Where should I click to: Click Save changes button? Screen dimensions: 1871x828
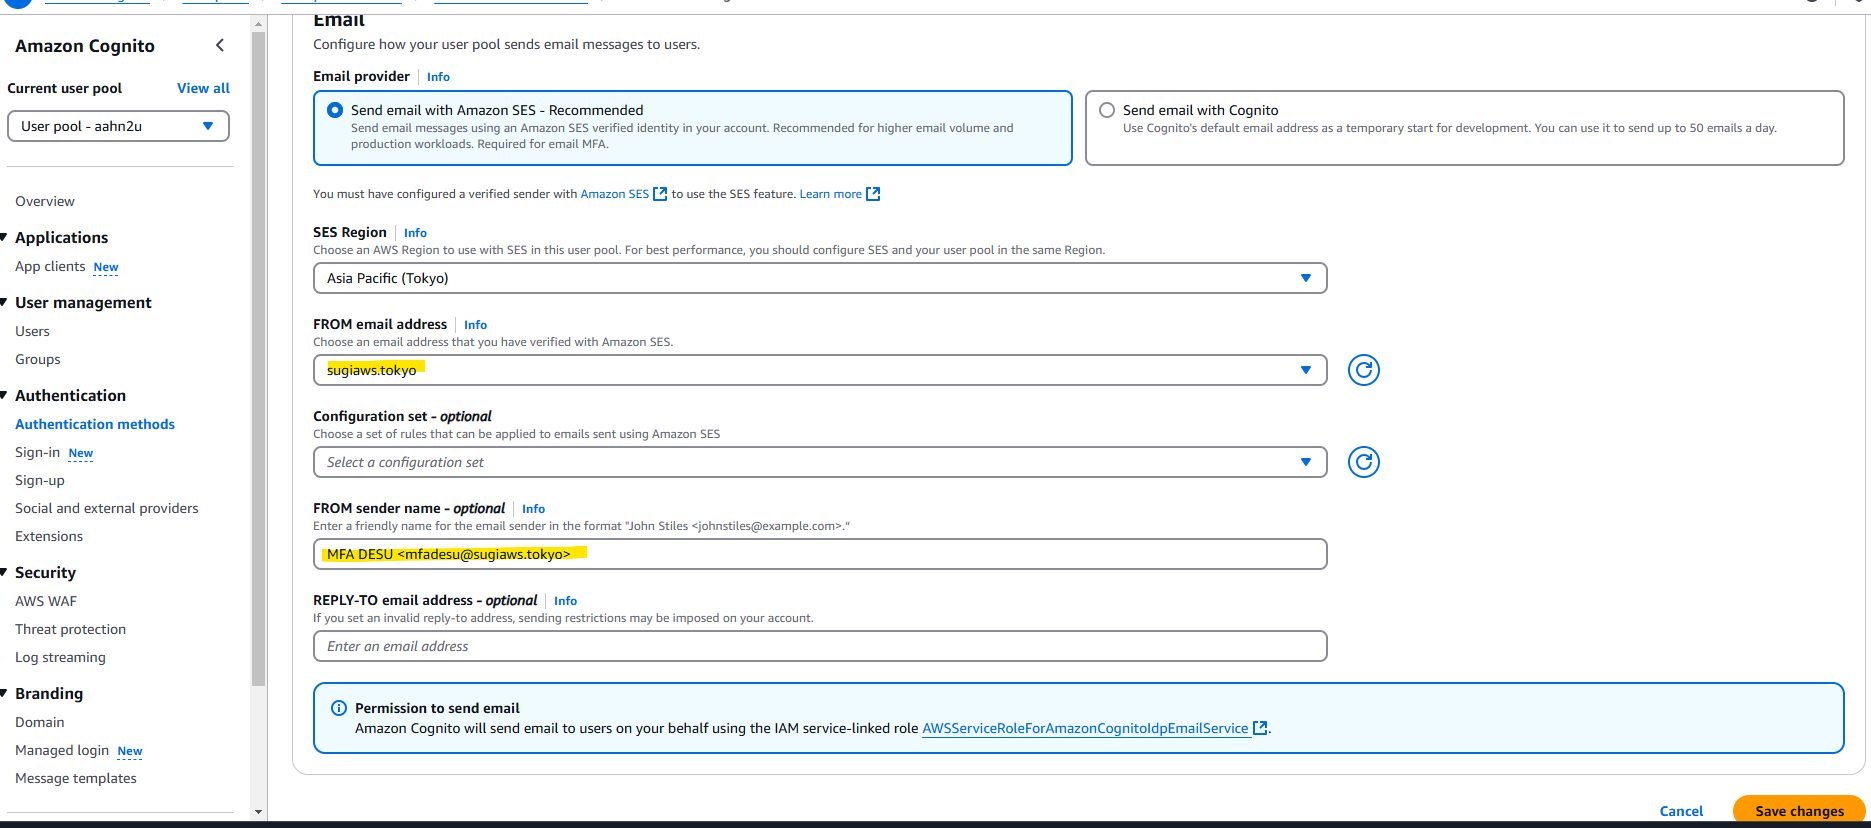(x=1799, y=811)
